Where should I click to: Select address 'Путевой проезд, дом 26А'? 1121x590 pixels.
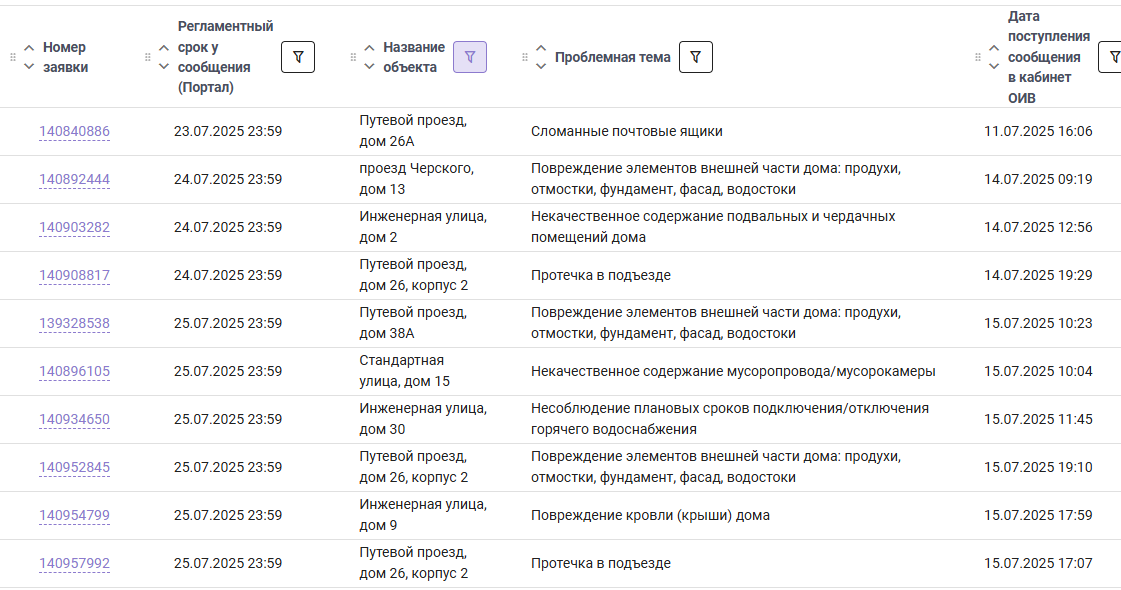[x=413, y=131]
